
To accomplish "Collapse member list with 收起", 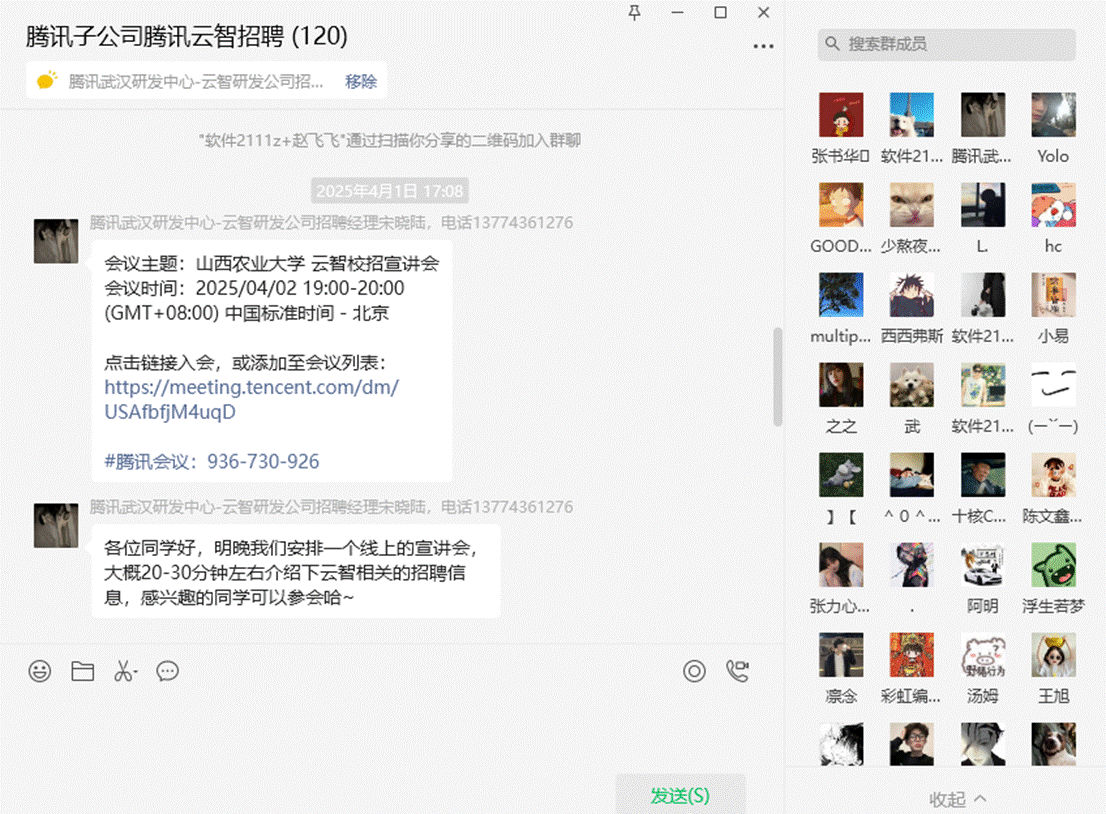I will tap(957, 799).
